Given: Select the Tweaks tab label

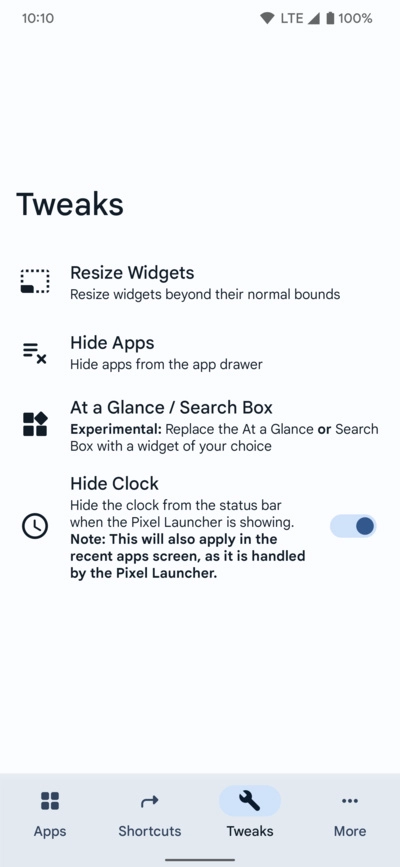Looking at the screenshot, I should pyautogui.click(x=250, y=831).
